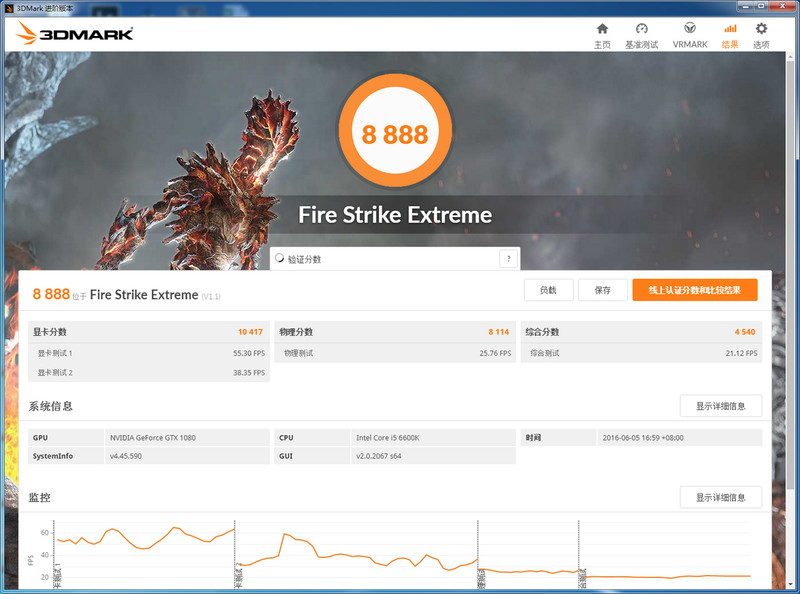The width and height of the screenshot is (800, 594).
Task: Toggle the 验证分数 verification indicator
Action: click(282, 257)
